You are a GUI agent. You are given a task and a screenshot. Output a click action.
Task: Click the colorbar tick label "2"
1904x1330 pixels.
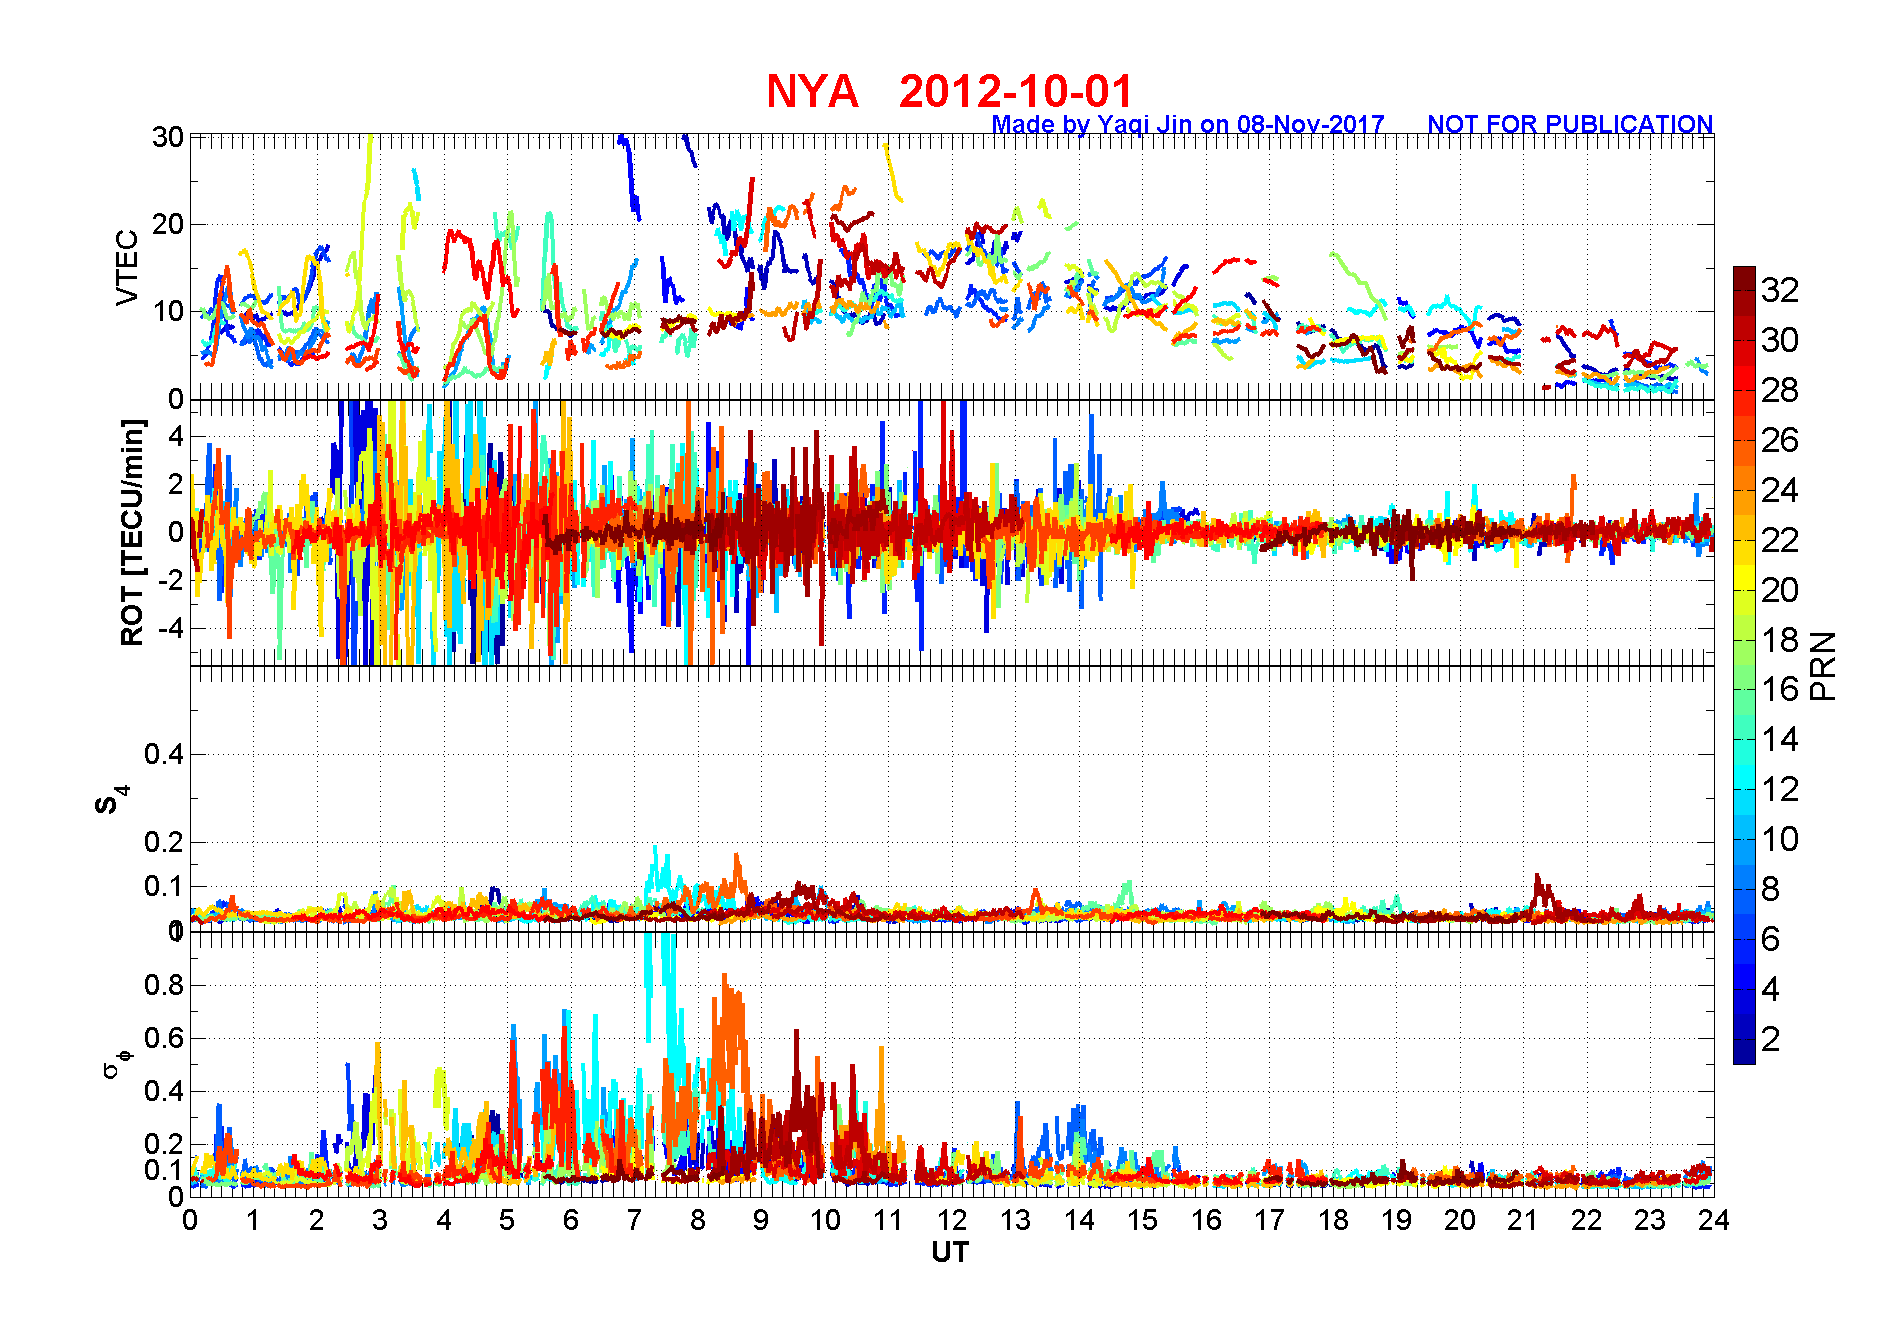[1771, 1039]
